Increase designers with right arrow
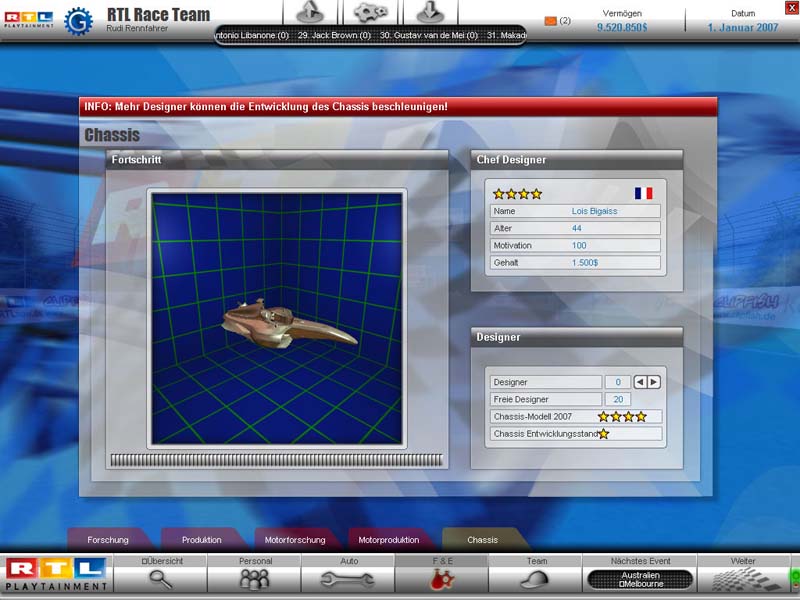 coord(654,382)
